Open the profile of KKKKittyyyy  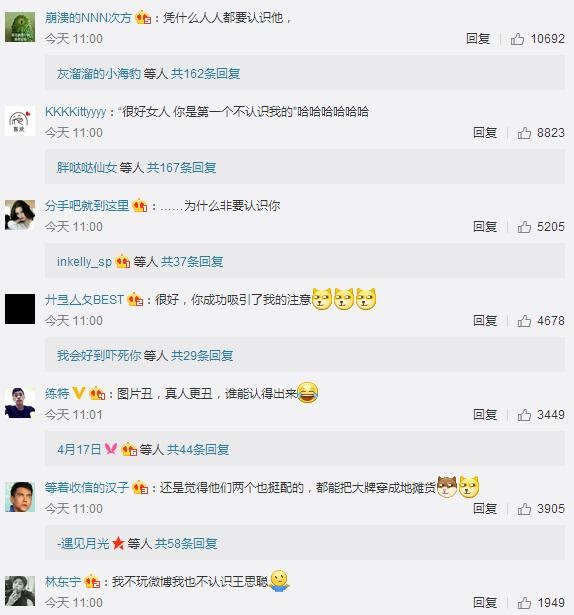coord(76,112)
